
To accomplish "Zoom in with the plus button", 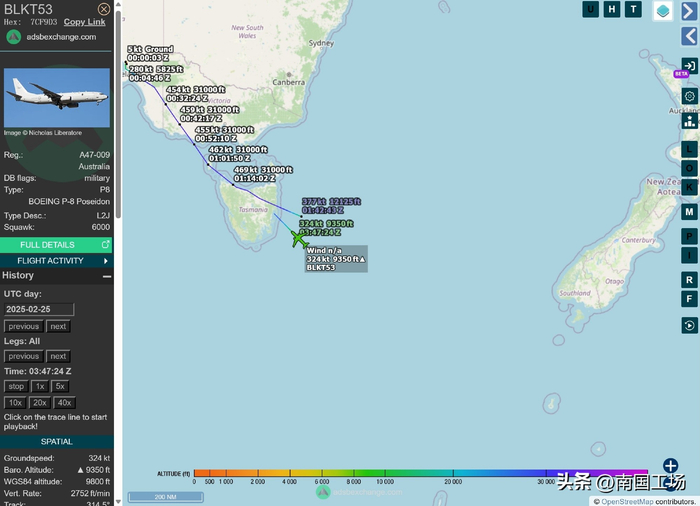I will click(x=671, y=466).
